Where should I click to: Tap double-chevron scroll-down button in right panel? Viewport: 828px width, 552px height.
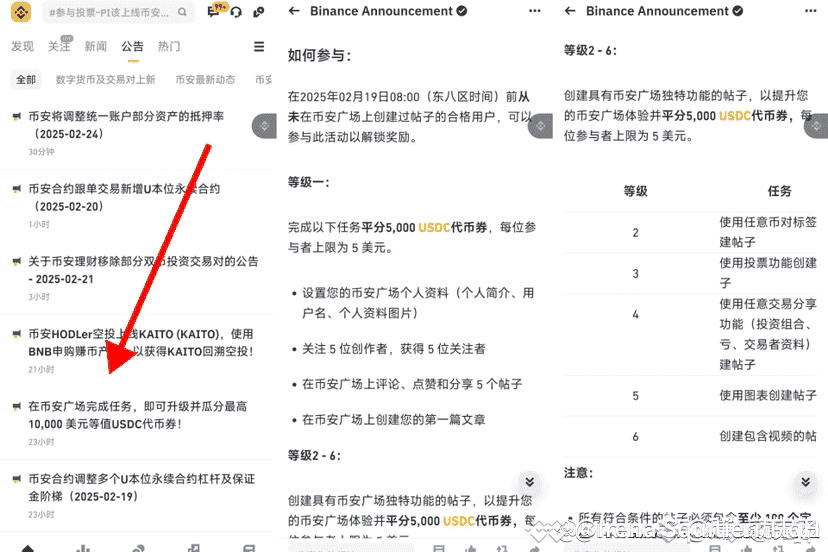pos(805,481)
